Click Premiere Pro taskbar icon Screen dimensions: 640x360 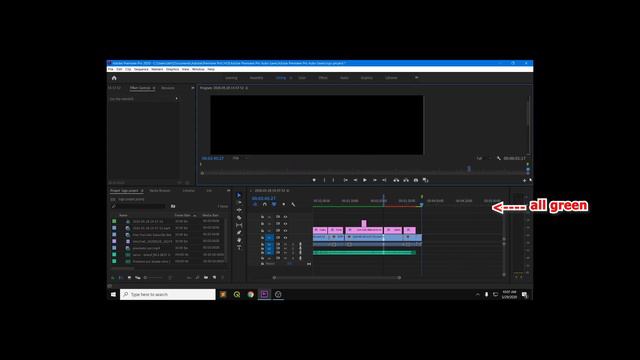264,294
